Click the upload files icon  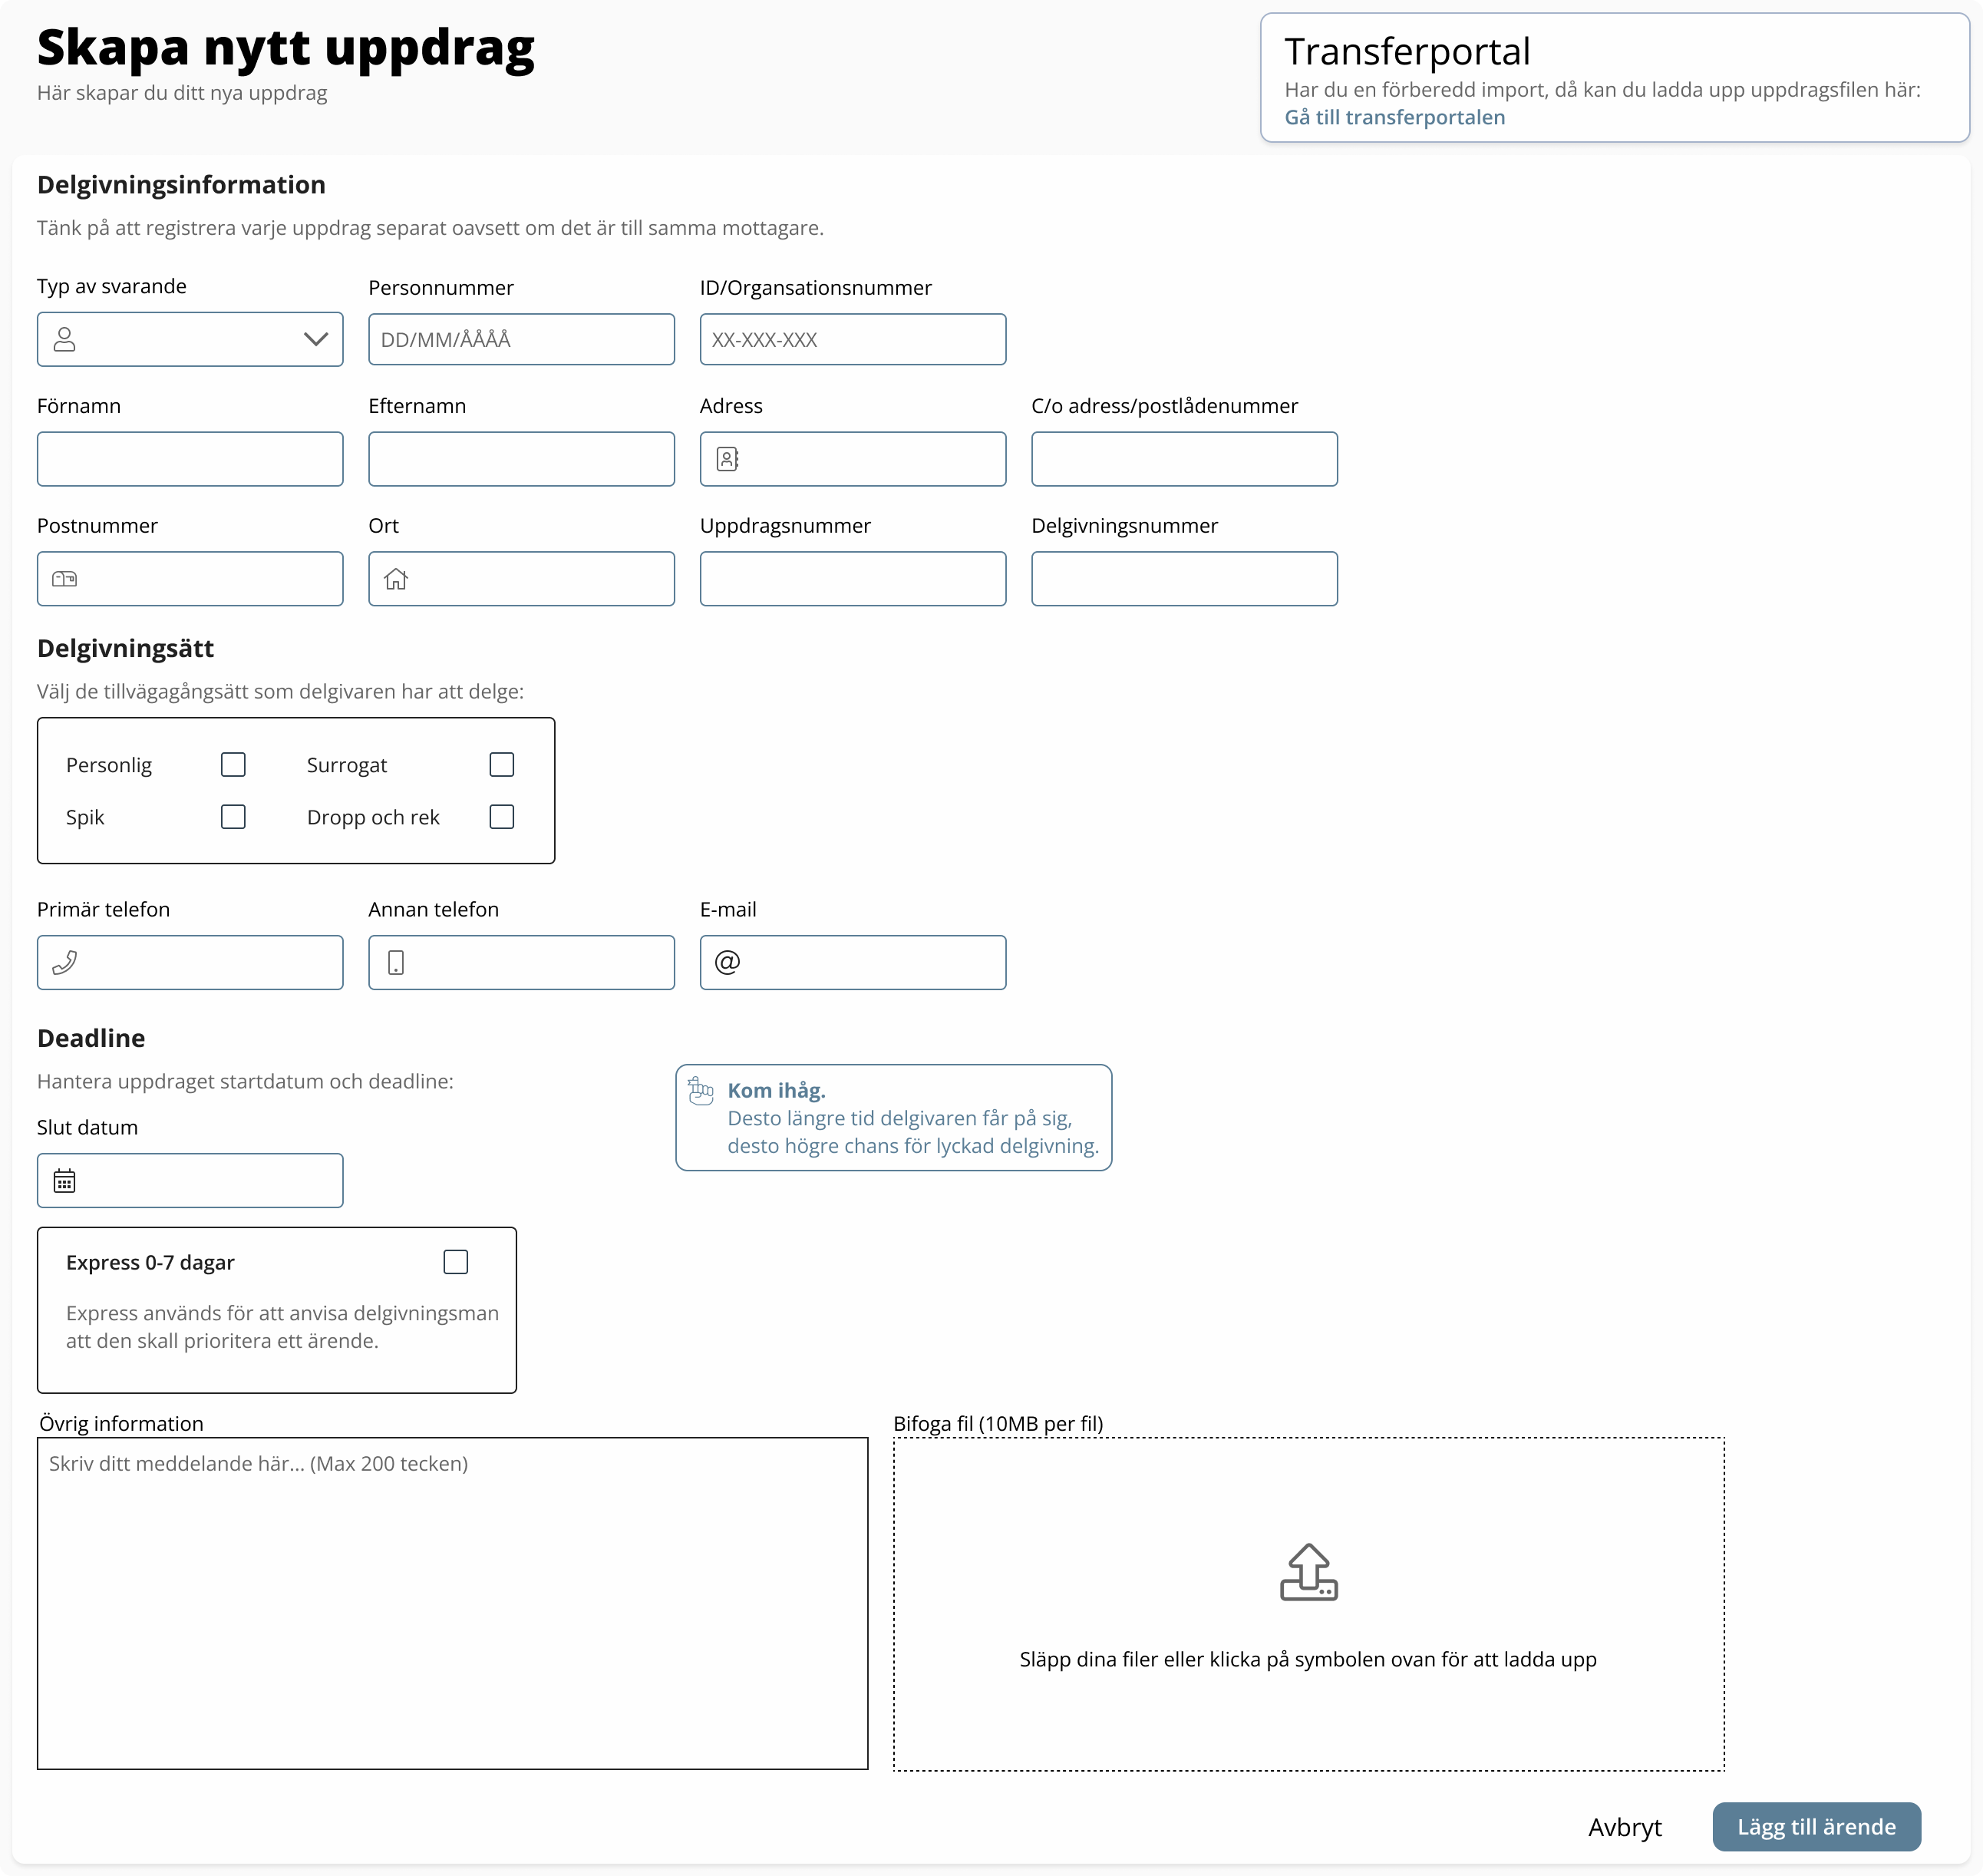click(1308, 1572)
